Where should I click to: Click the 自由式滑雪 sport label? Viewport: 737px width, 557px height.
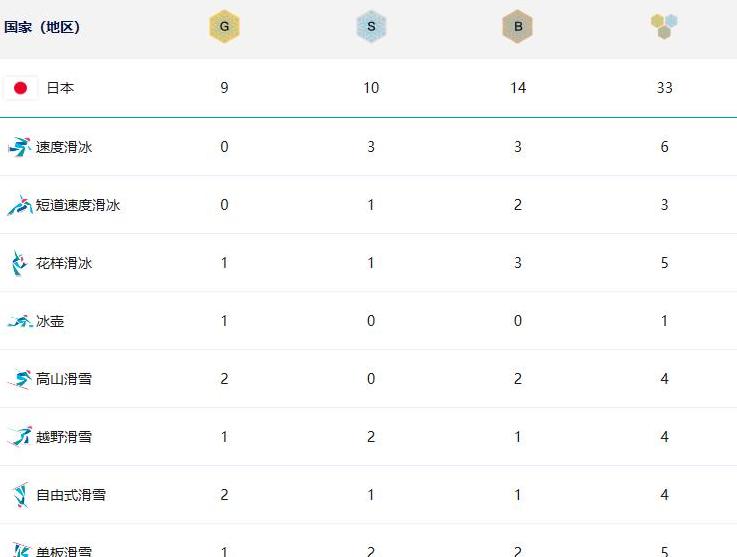pyautogui.click(x=71, y=495)
